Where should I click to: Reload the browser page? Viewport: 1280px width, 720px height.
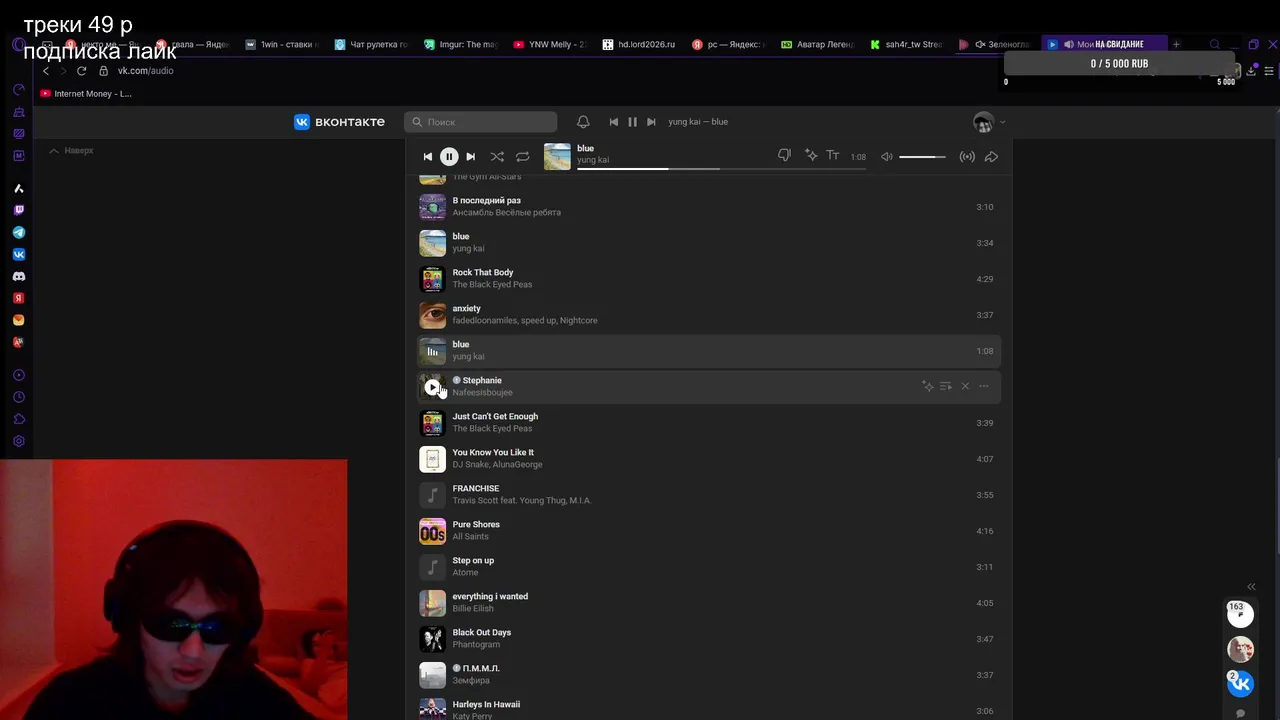[x=81, y=71]
